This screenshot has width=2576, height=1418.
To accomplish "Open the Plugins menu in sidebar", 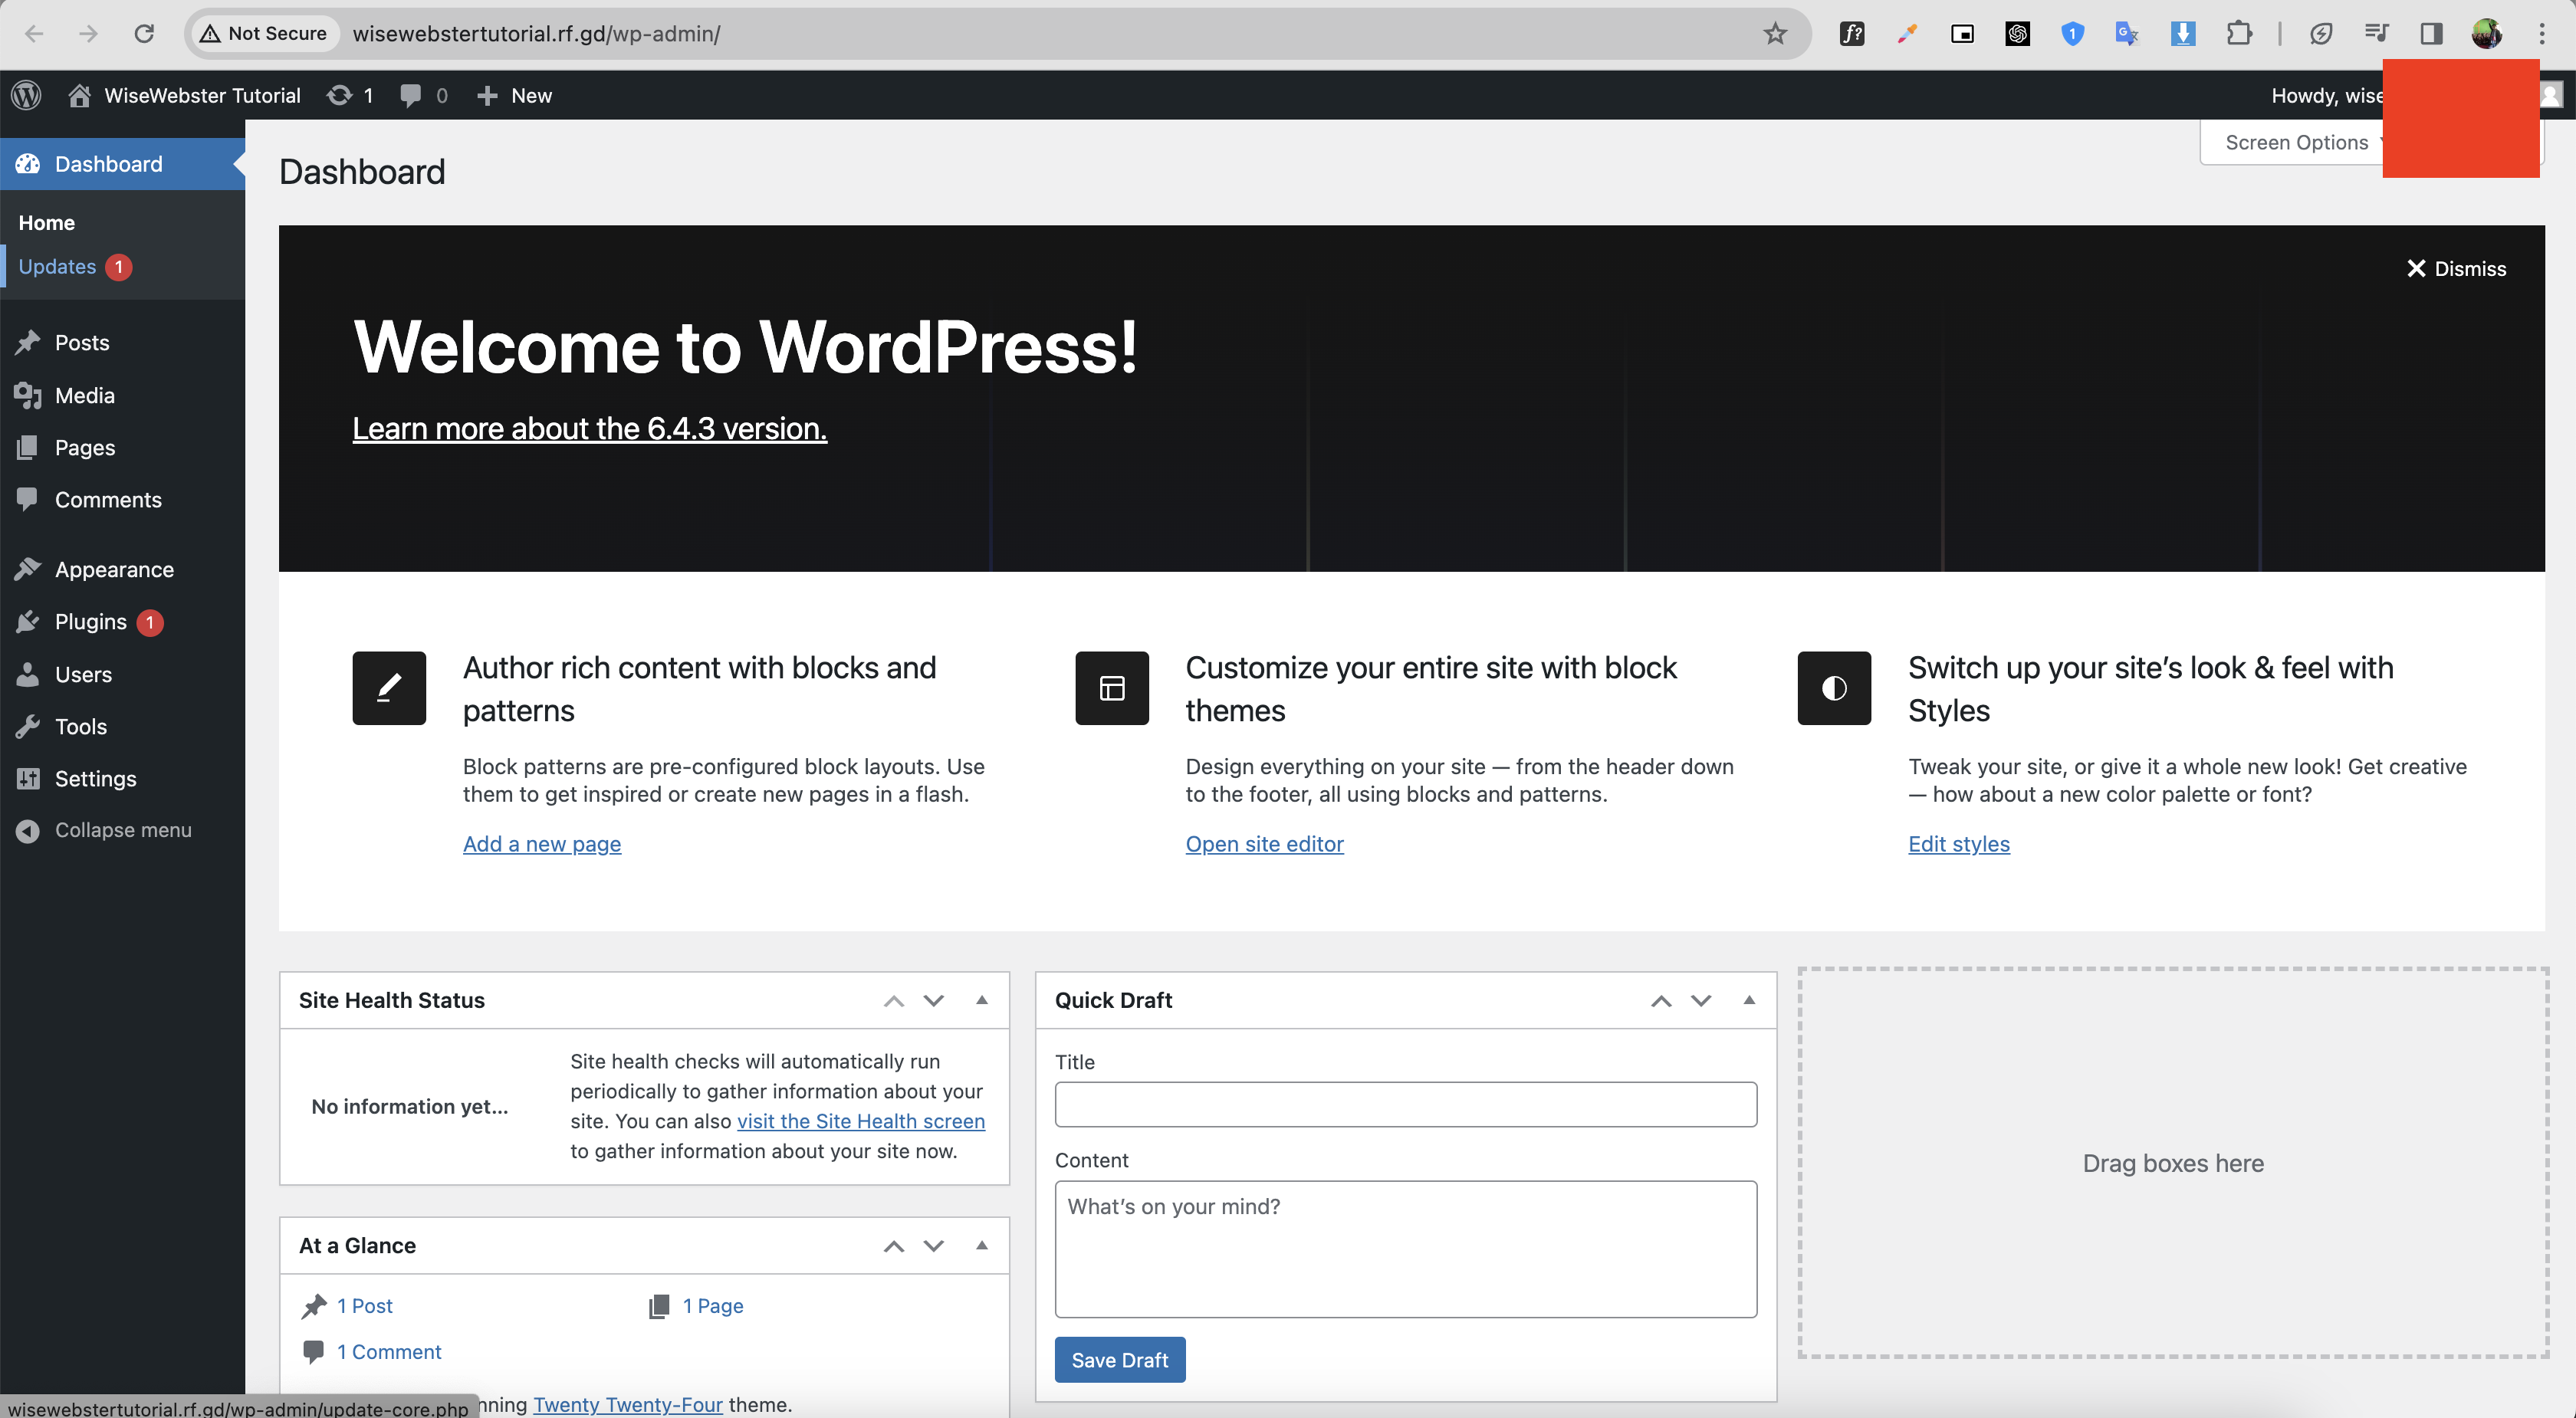I will 90,621.
